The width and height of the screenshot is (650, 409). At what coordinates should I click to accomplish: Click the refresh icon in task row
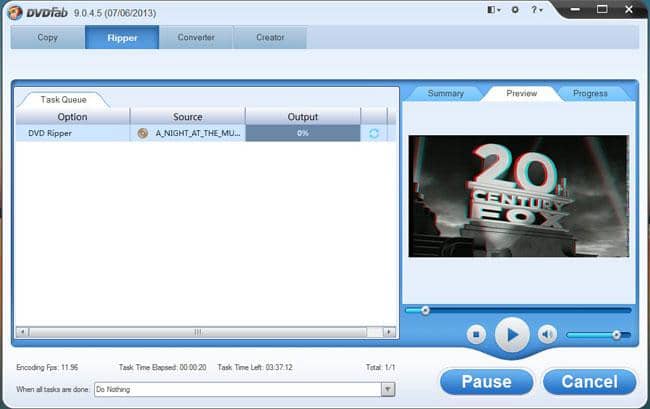[374, 133]
